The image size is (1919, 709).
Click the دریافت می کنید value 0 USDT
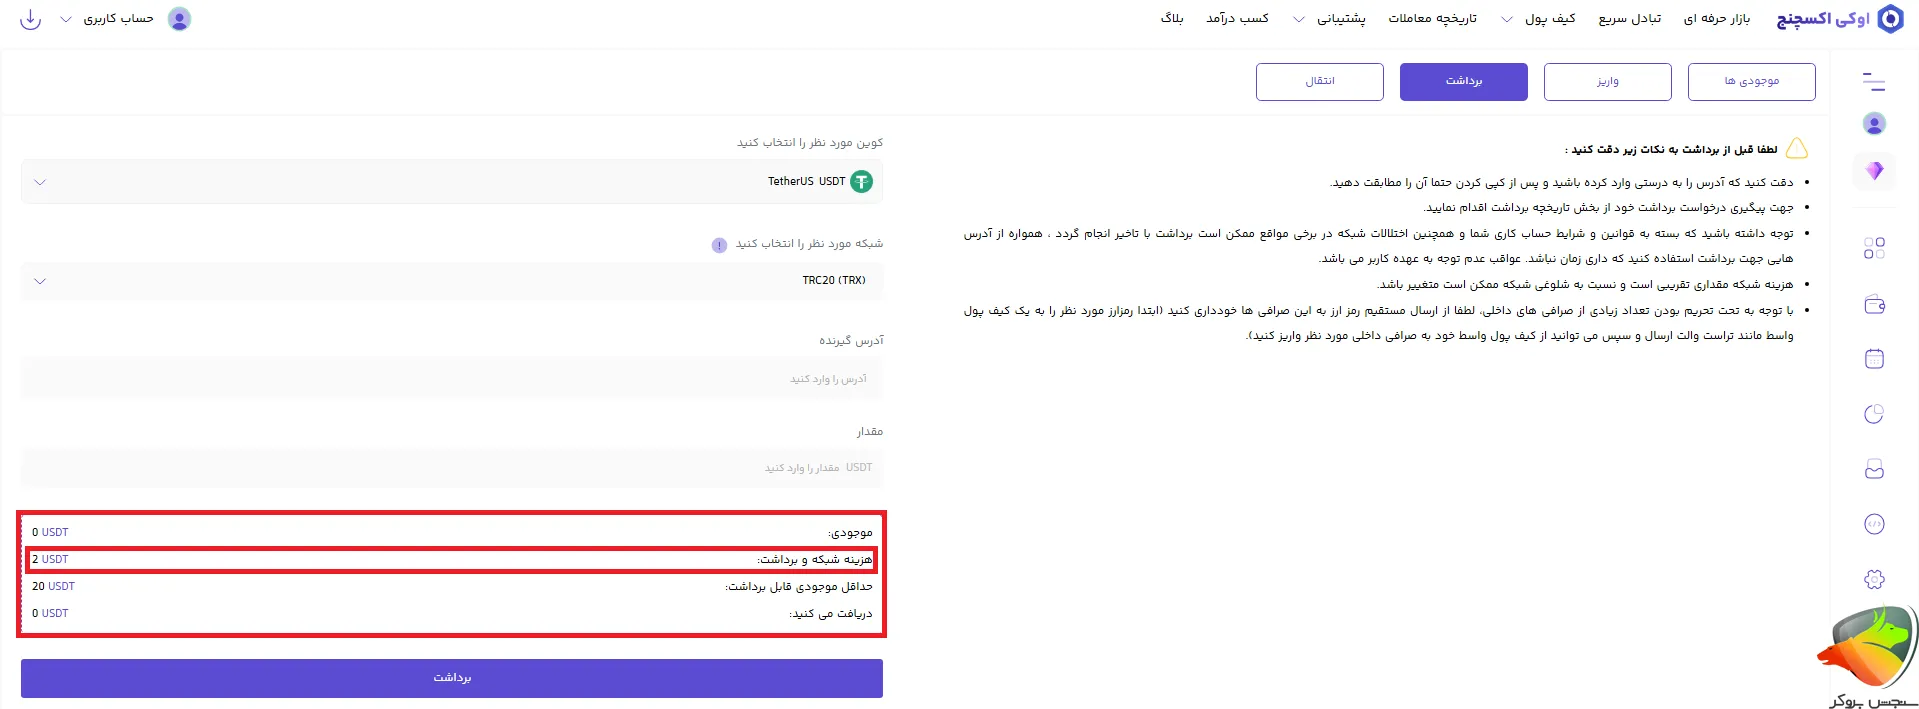pos(50,614)
